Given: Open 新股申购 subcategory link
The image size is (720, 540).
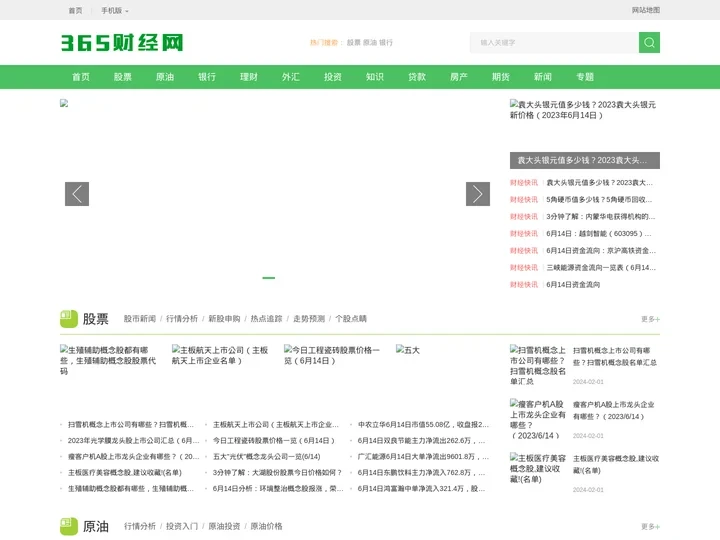Looking at the screenshot, I should point(224,319).
